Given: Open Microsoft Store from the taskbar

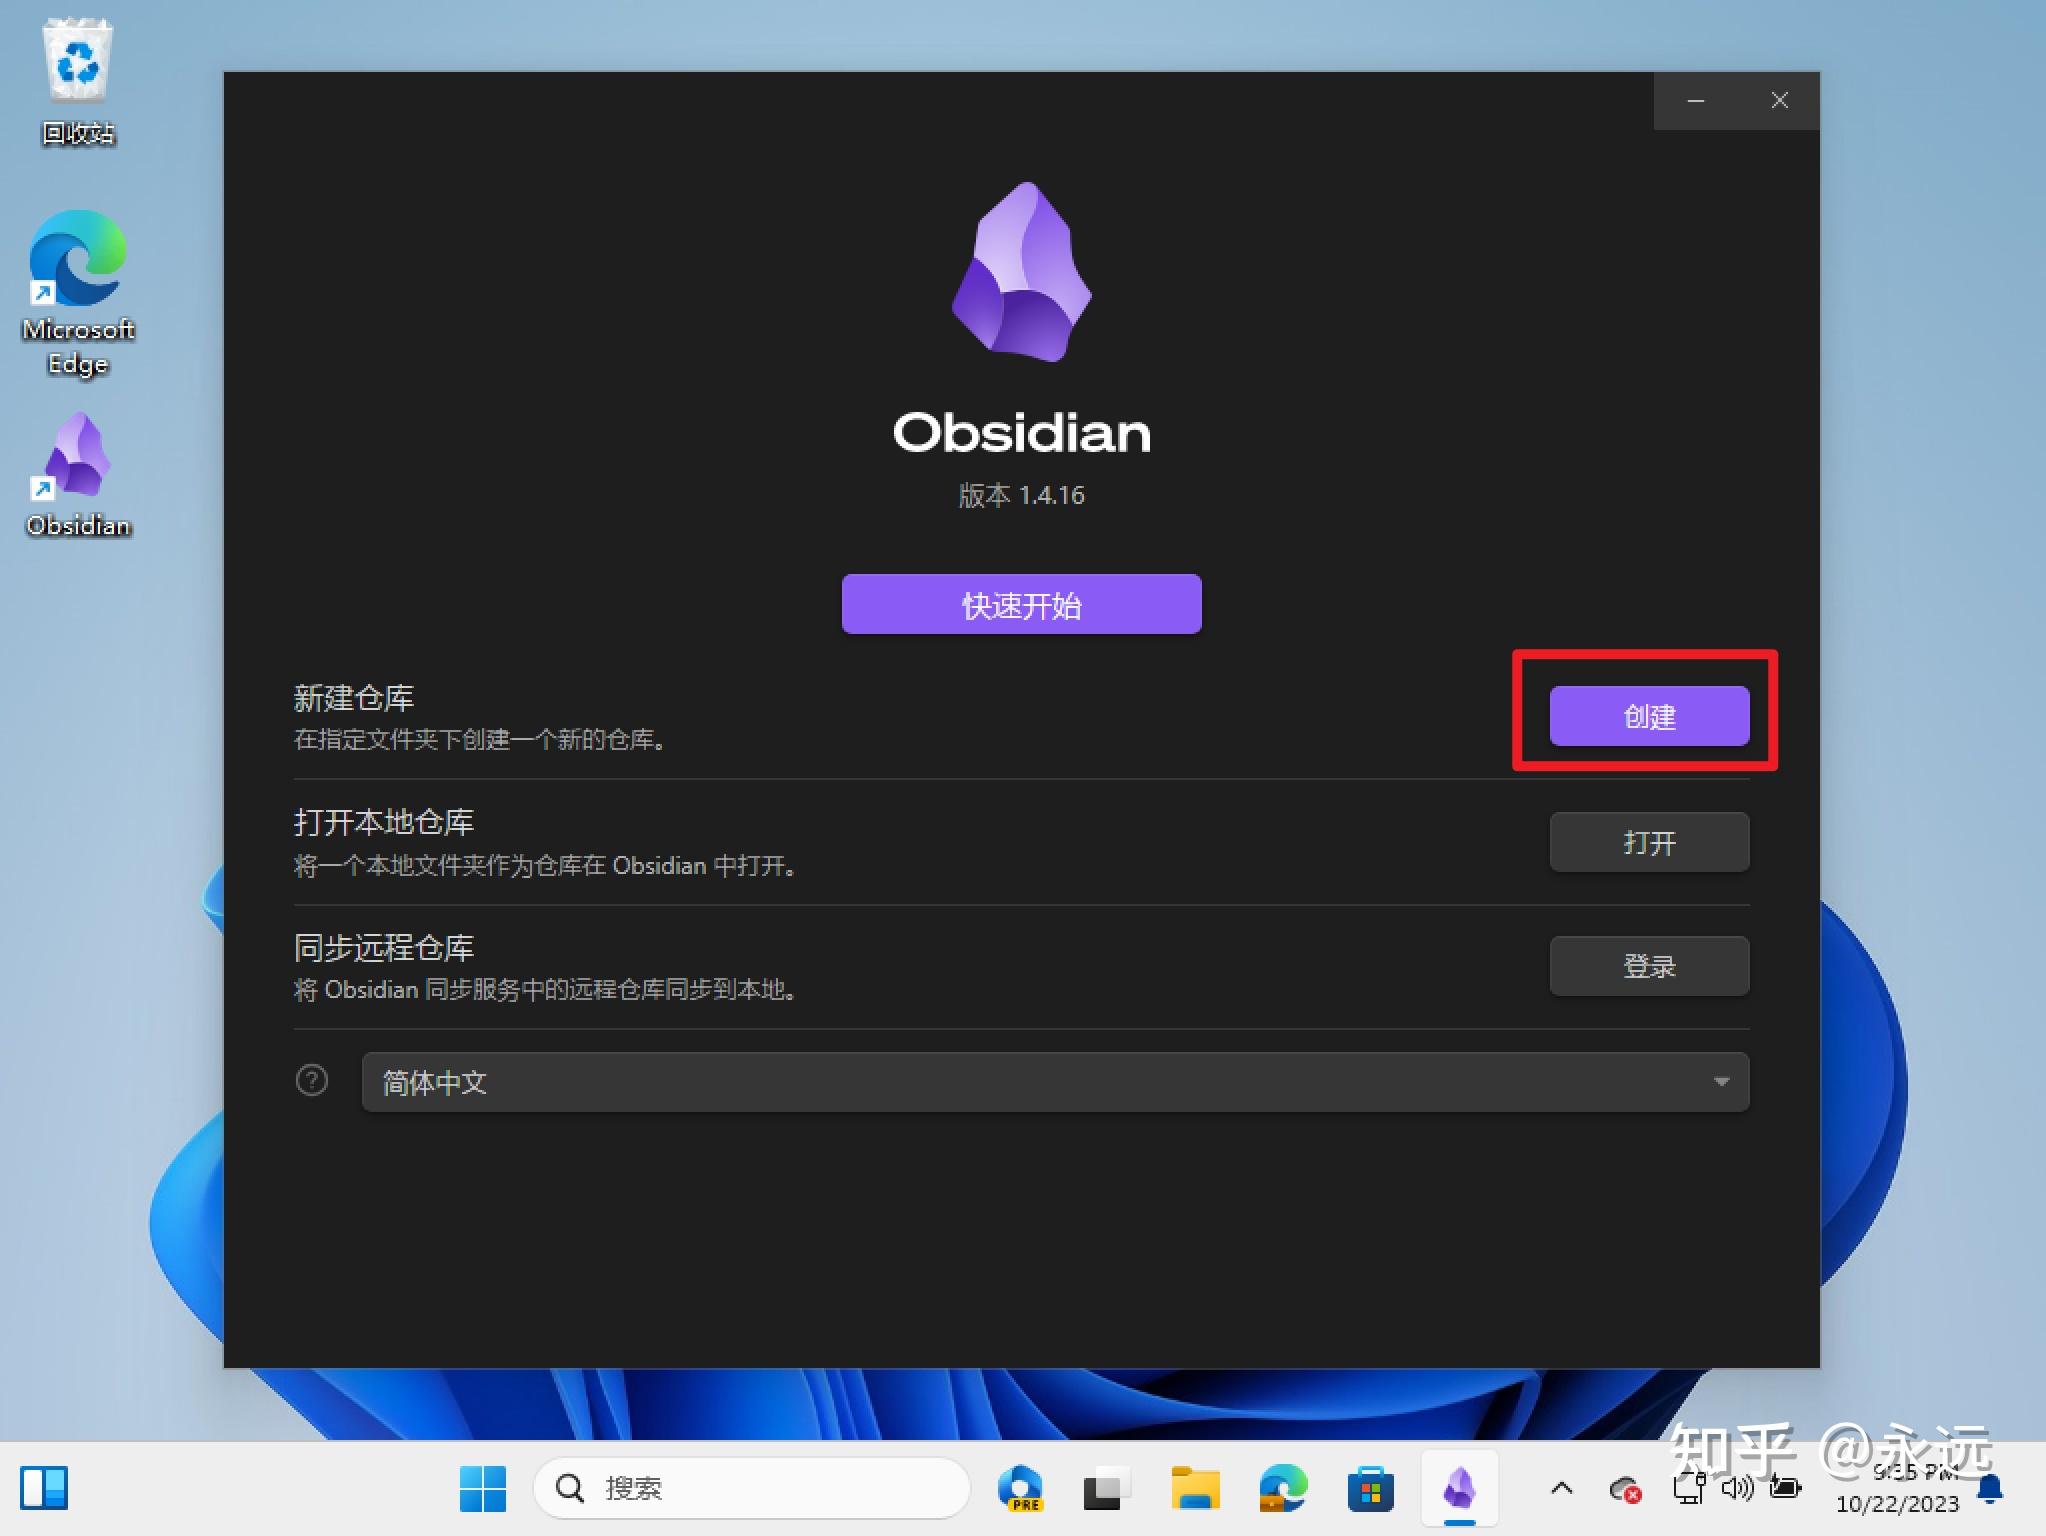Looking at the screenshot, I should 1370,1488.
